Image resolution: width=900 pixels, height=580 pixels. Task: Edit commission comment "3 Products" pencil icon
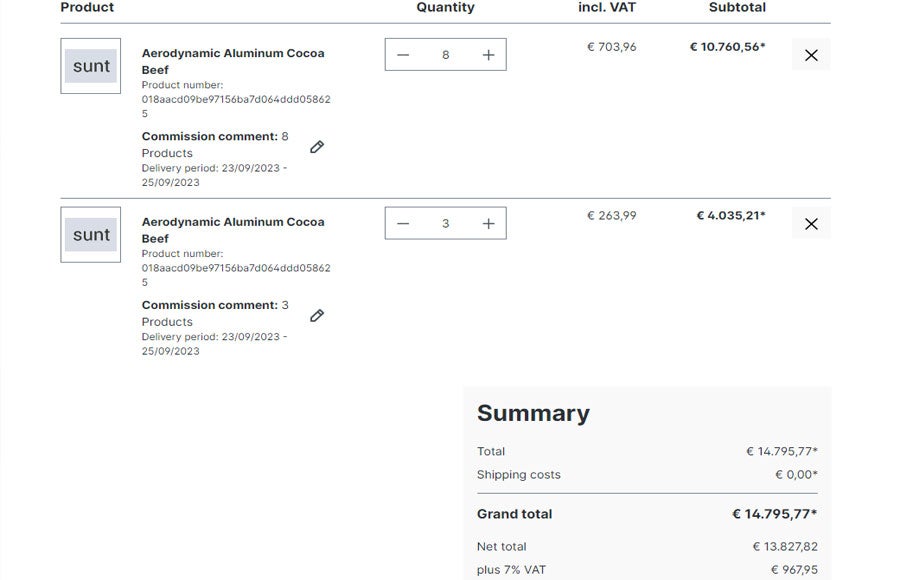tap(317, 316)
